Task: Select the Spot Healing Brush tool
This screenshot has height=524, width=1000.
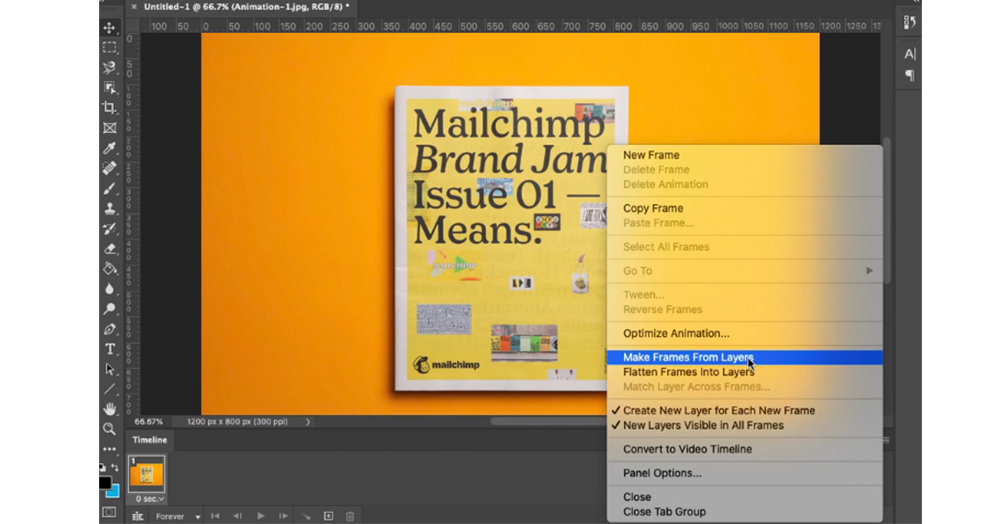Action: point(110,168)
